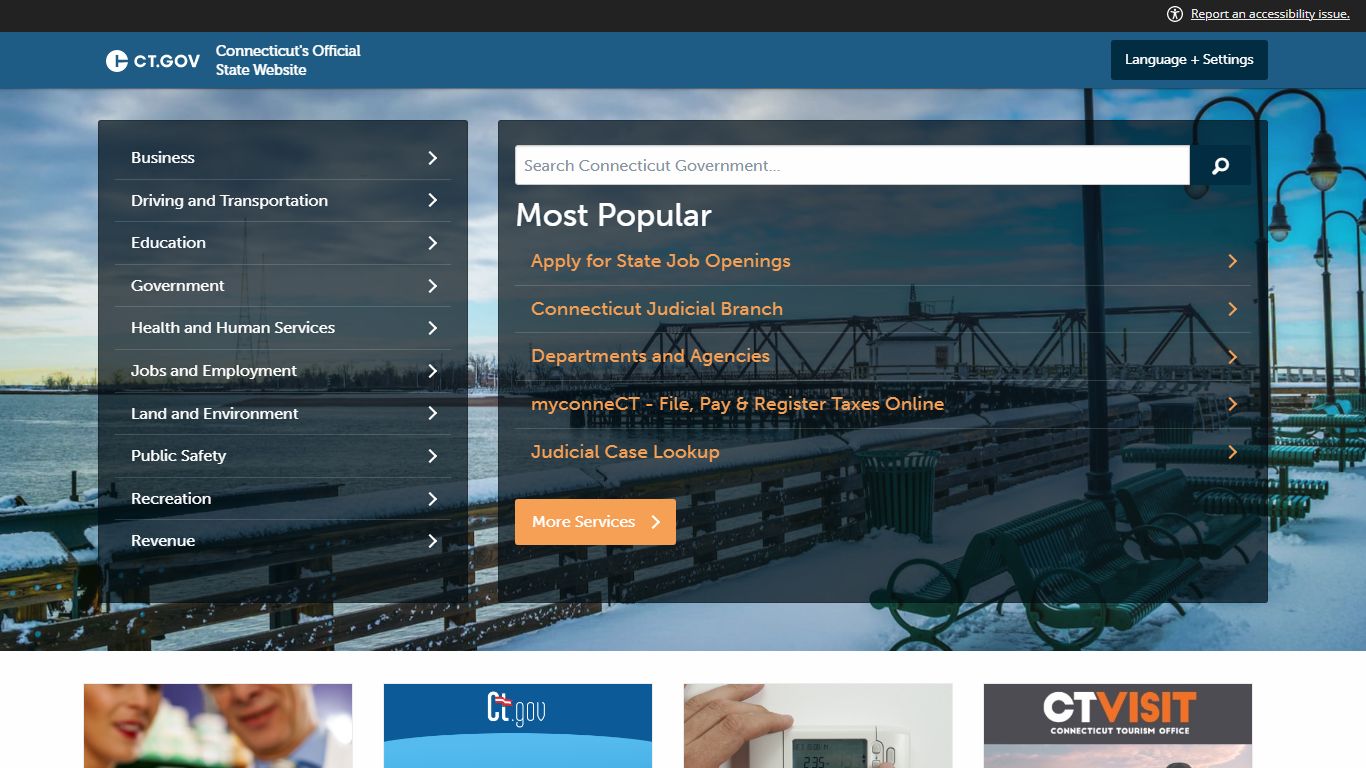Click arrow next to Judicial Case Lookup

click(1232, 452)
